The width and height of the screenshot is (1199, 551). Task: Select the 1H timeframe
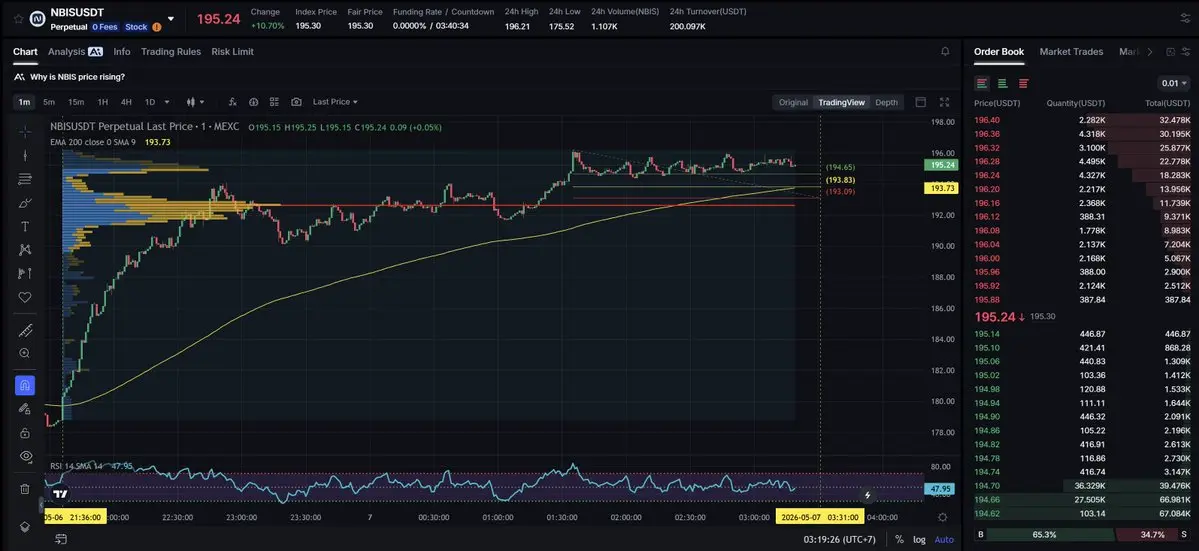(102, 102)
